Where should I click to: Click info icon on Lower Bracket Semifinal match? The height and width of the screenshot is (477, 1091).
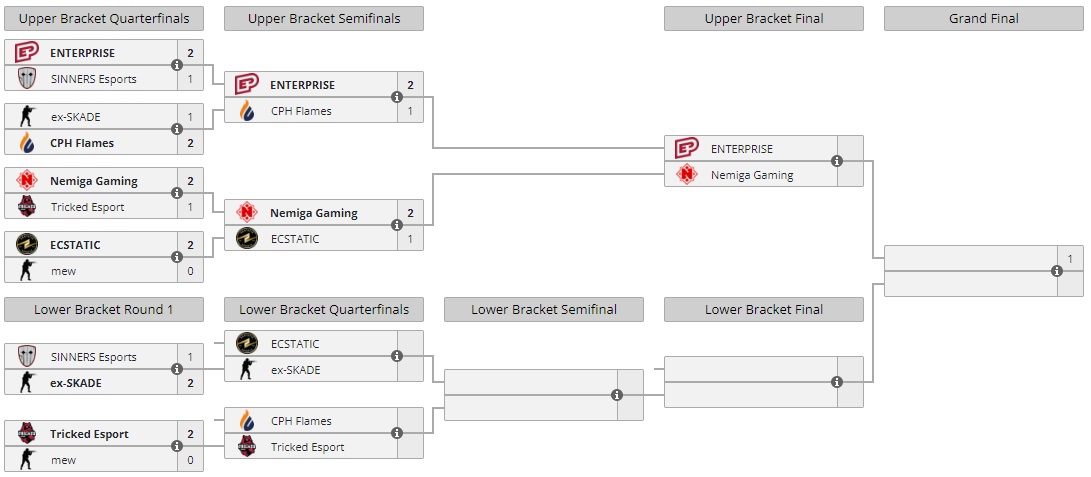pyautogui.click(x=617, y=395)
